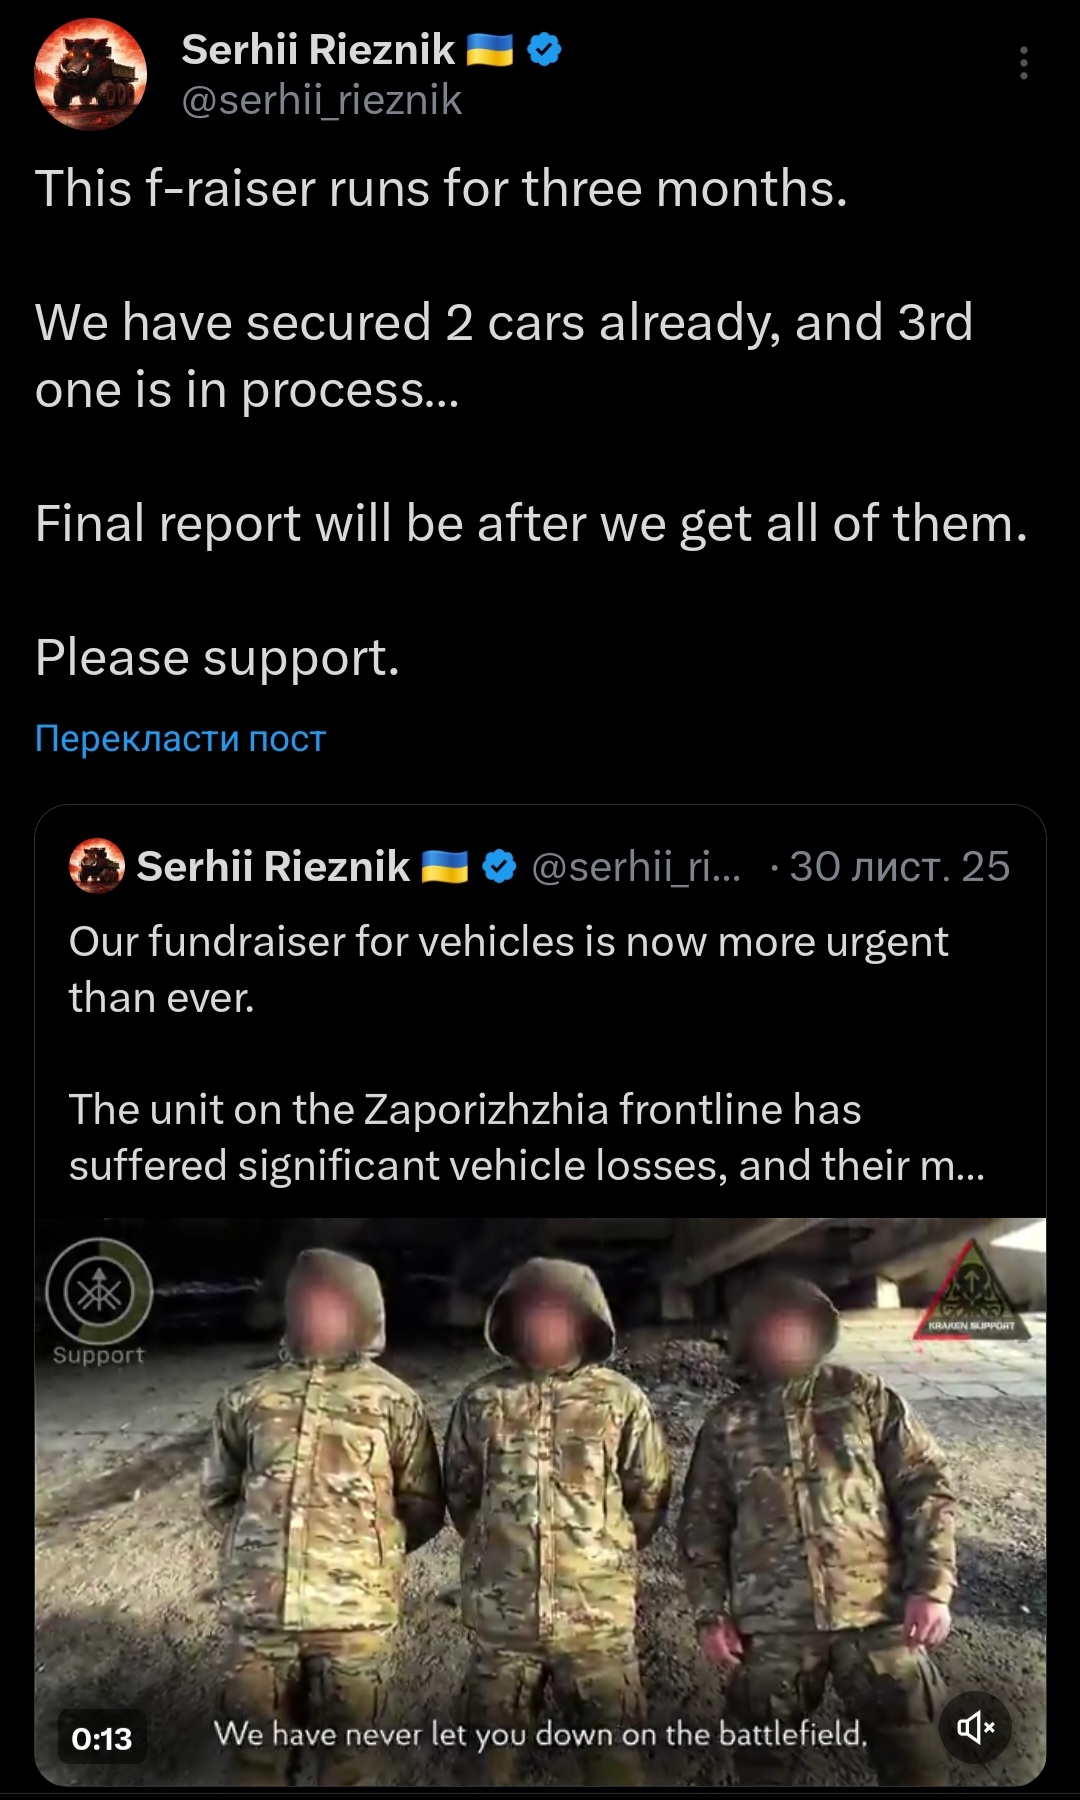Open the @serhii_rieznik handle under the name
This screenshot has width=1080, height=1800.
coord(321,101)
